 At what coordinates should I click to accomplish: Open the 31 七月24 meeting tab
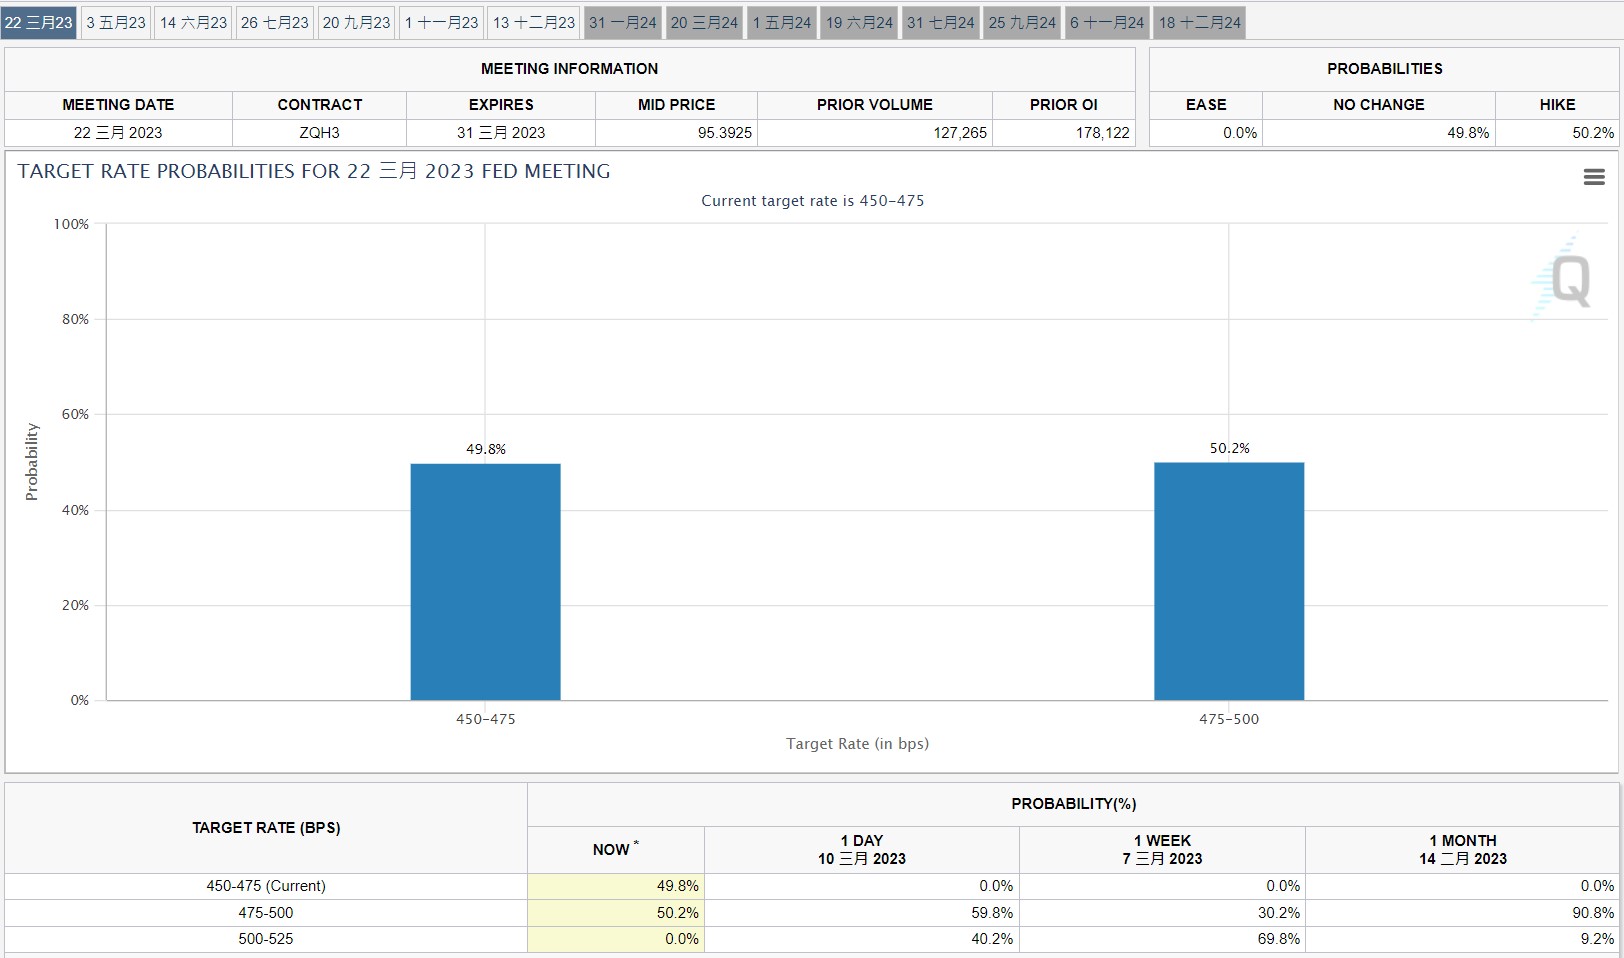[x=940, y=23]
